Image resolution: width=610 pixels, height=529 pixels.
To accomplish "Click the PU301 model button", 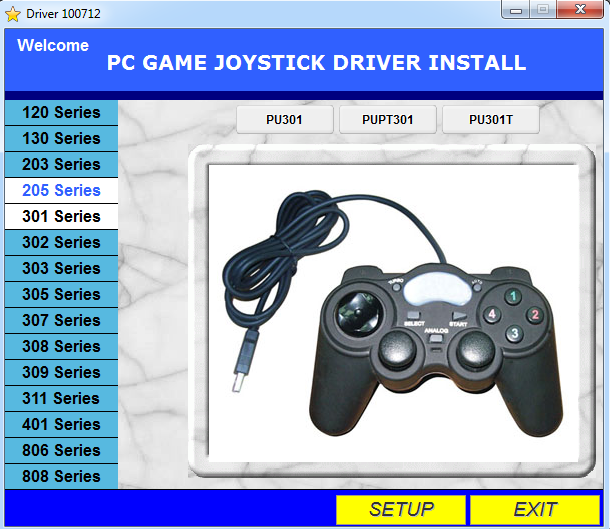I will [284, 120].
